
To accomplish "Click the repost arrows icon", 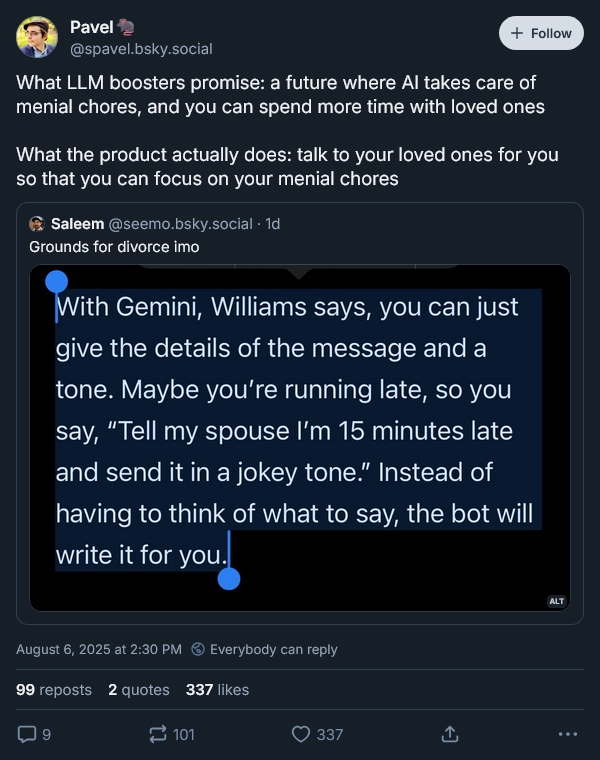I will click(x=158, y=734).
